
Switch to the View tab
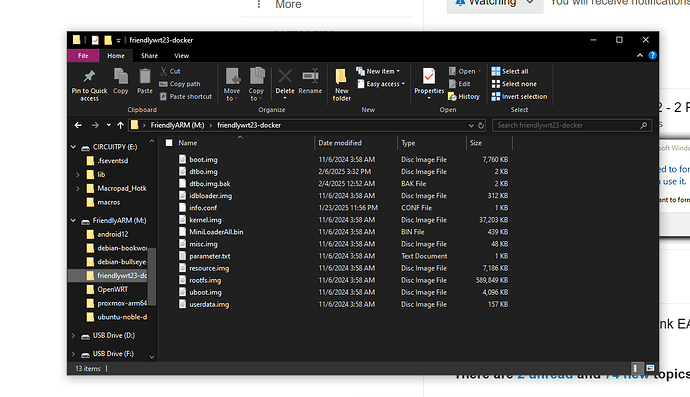tap(181, 56)
